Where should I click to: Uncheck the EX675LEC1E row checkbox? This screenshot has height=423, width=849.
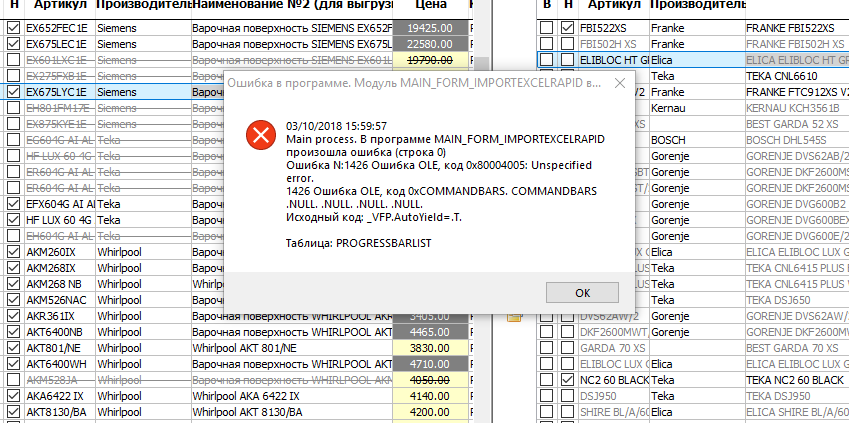(14, 44)
